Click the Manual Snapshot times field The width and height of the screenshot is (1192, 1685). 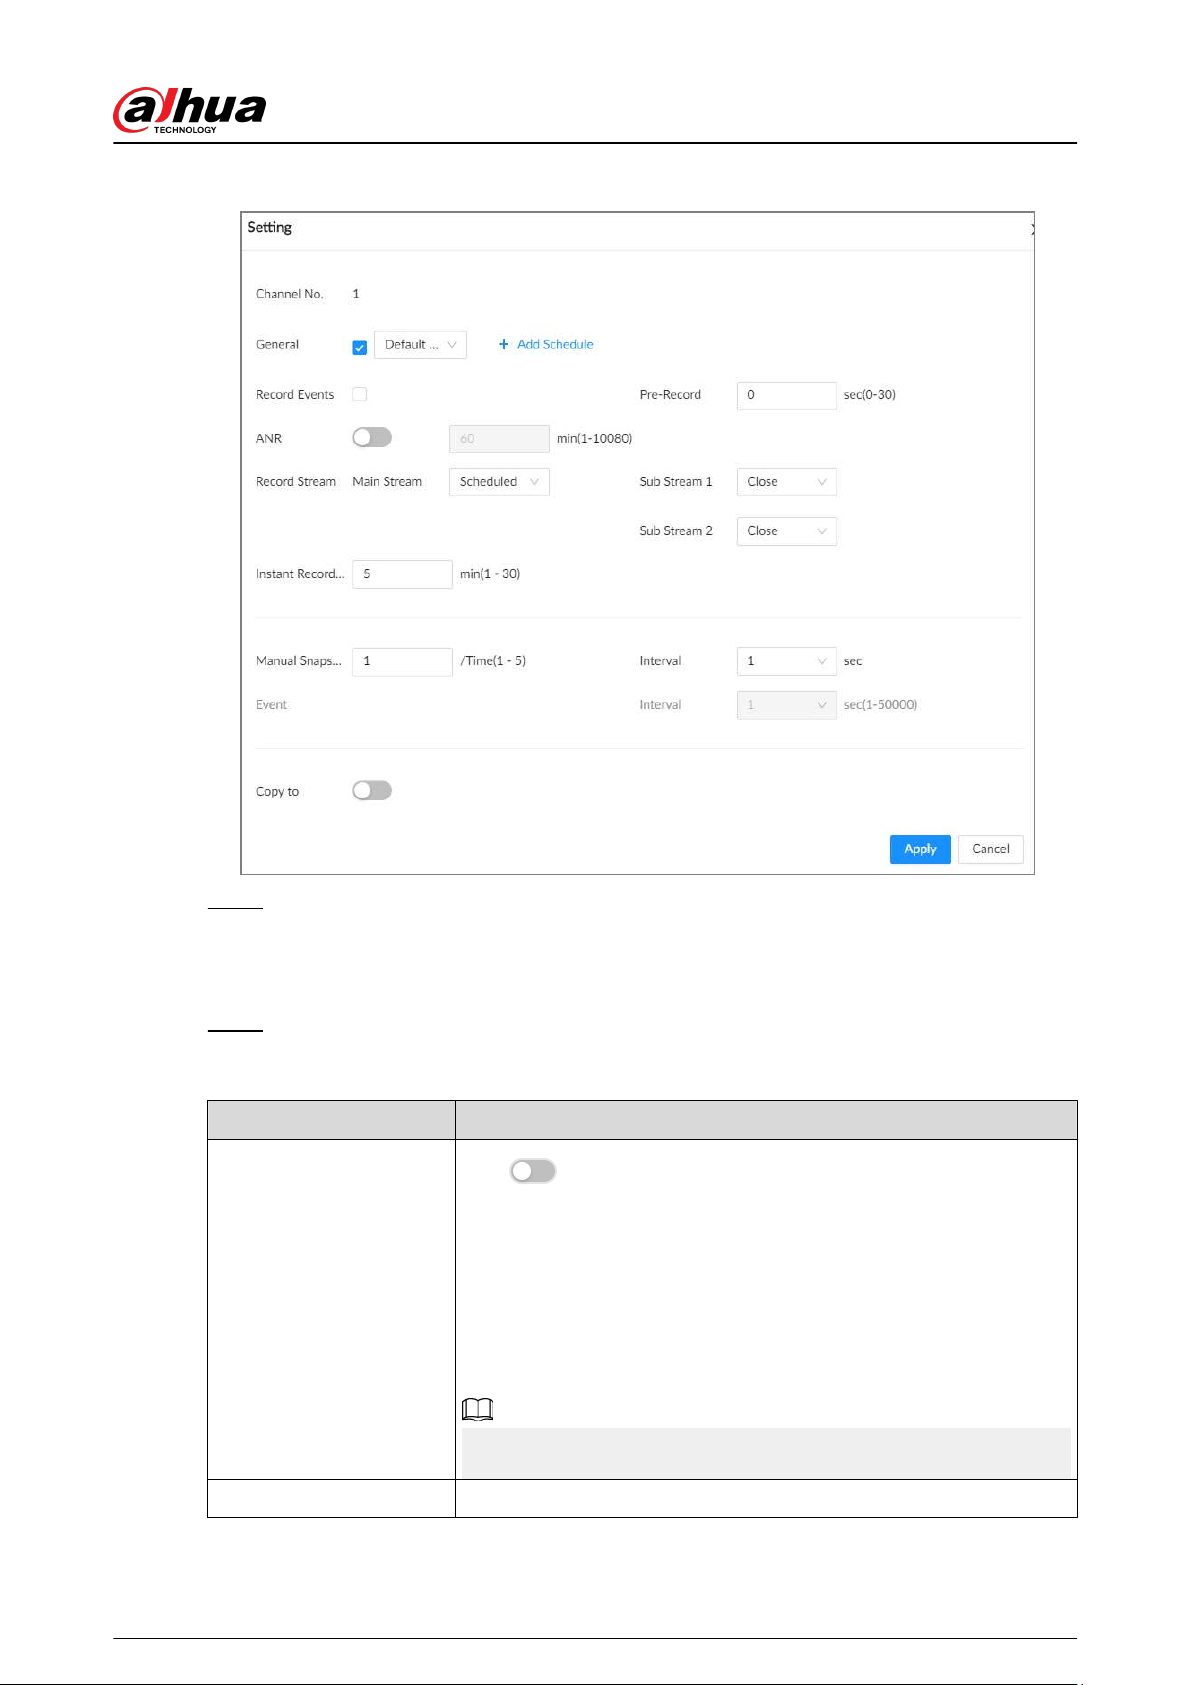[x=402, y=661]
